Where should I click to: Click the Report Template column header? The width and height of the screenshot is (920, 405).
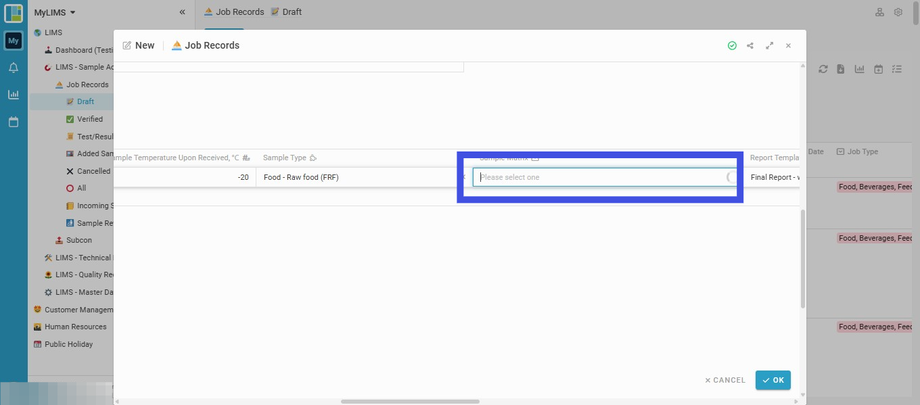point(774,158)
